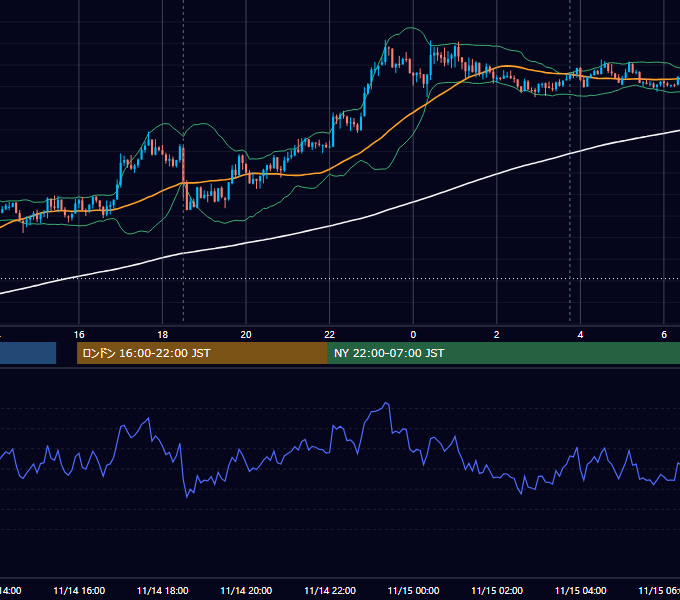680x600 pixels.
Task: Select the white long-term moving average line
Action: [x=330, y=226]
